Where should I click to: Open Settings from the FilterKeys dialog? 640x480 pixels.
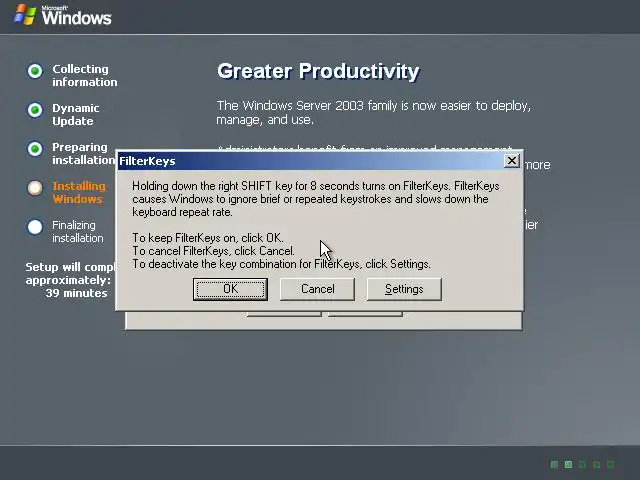[404, 289]
